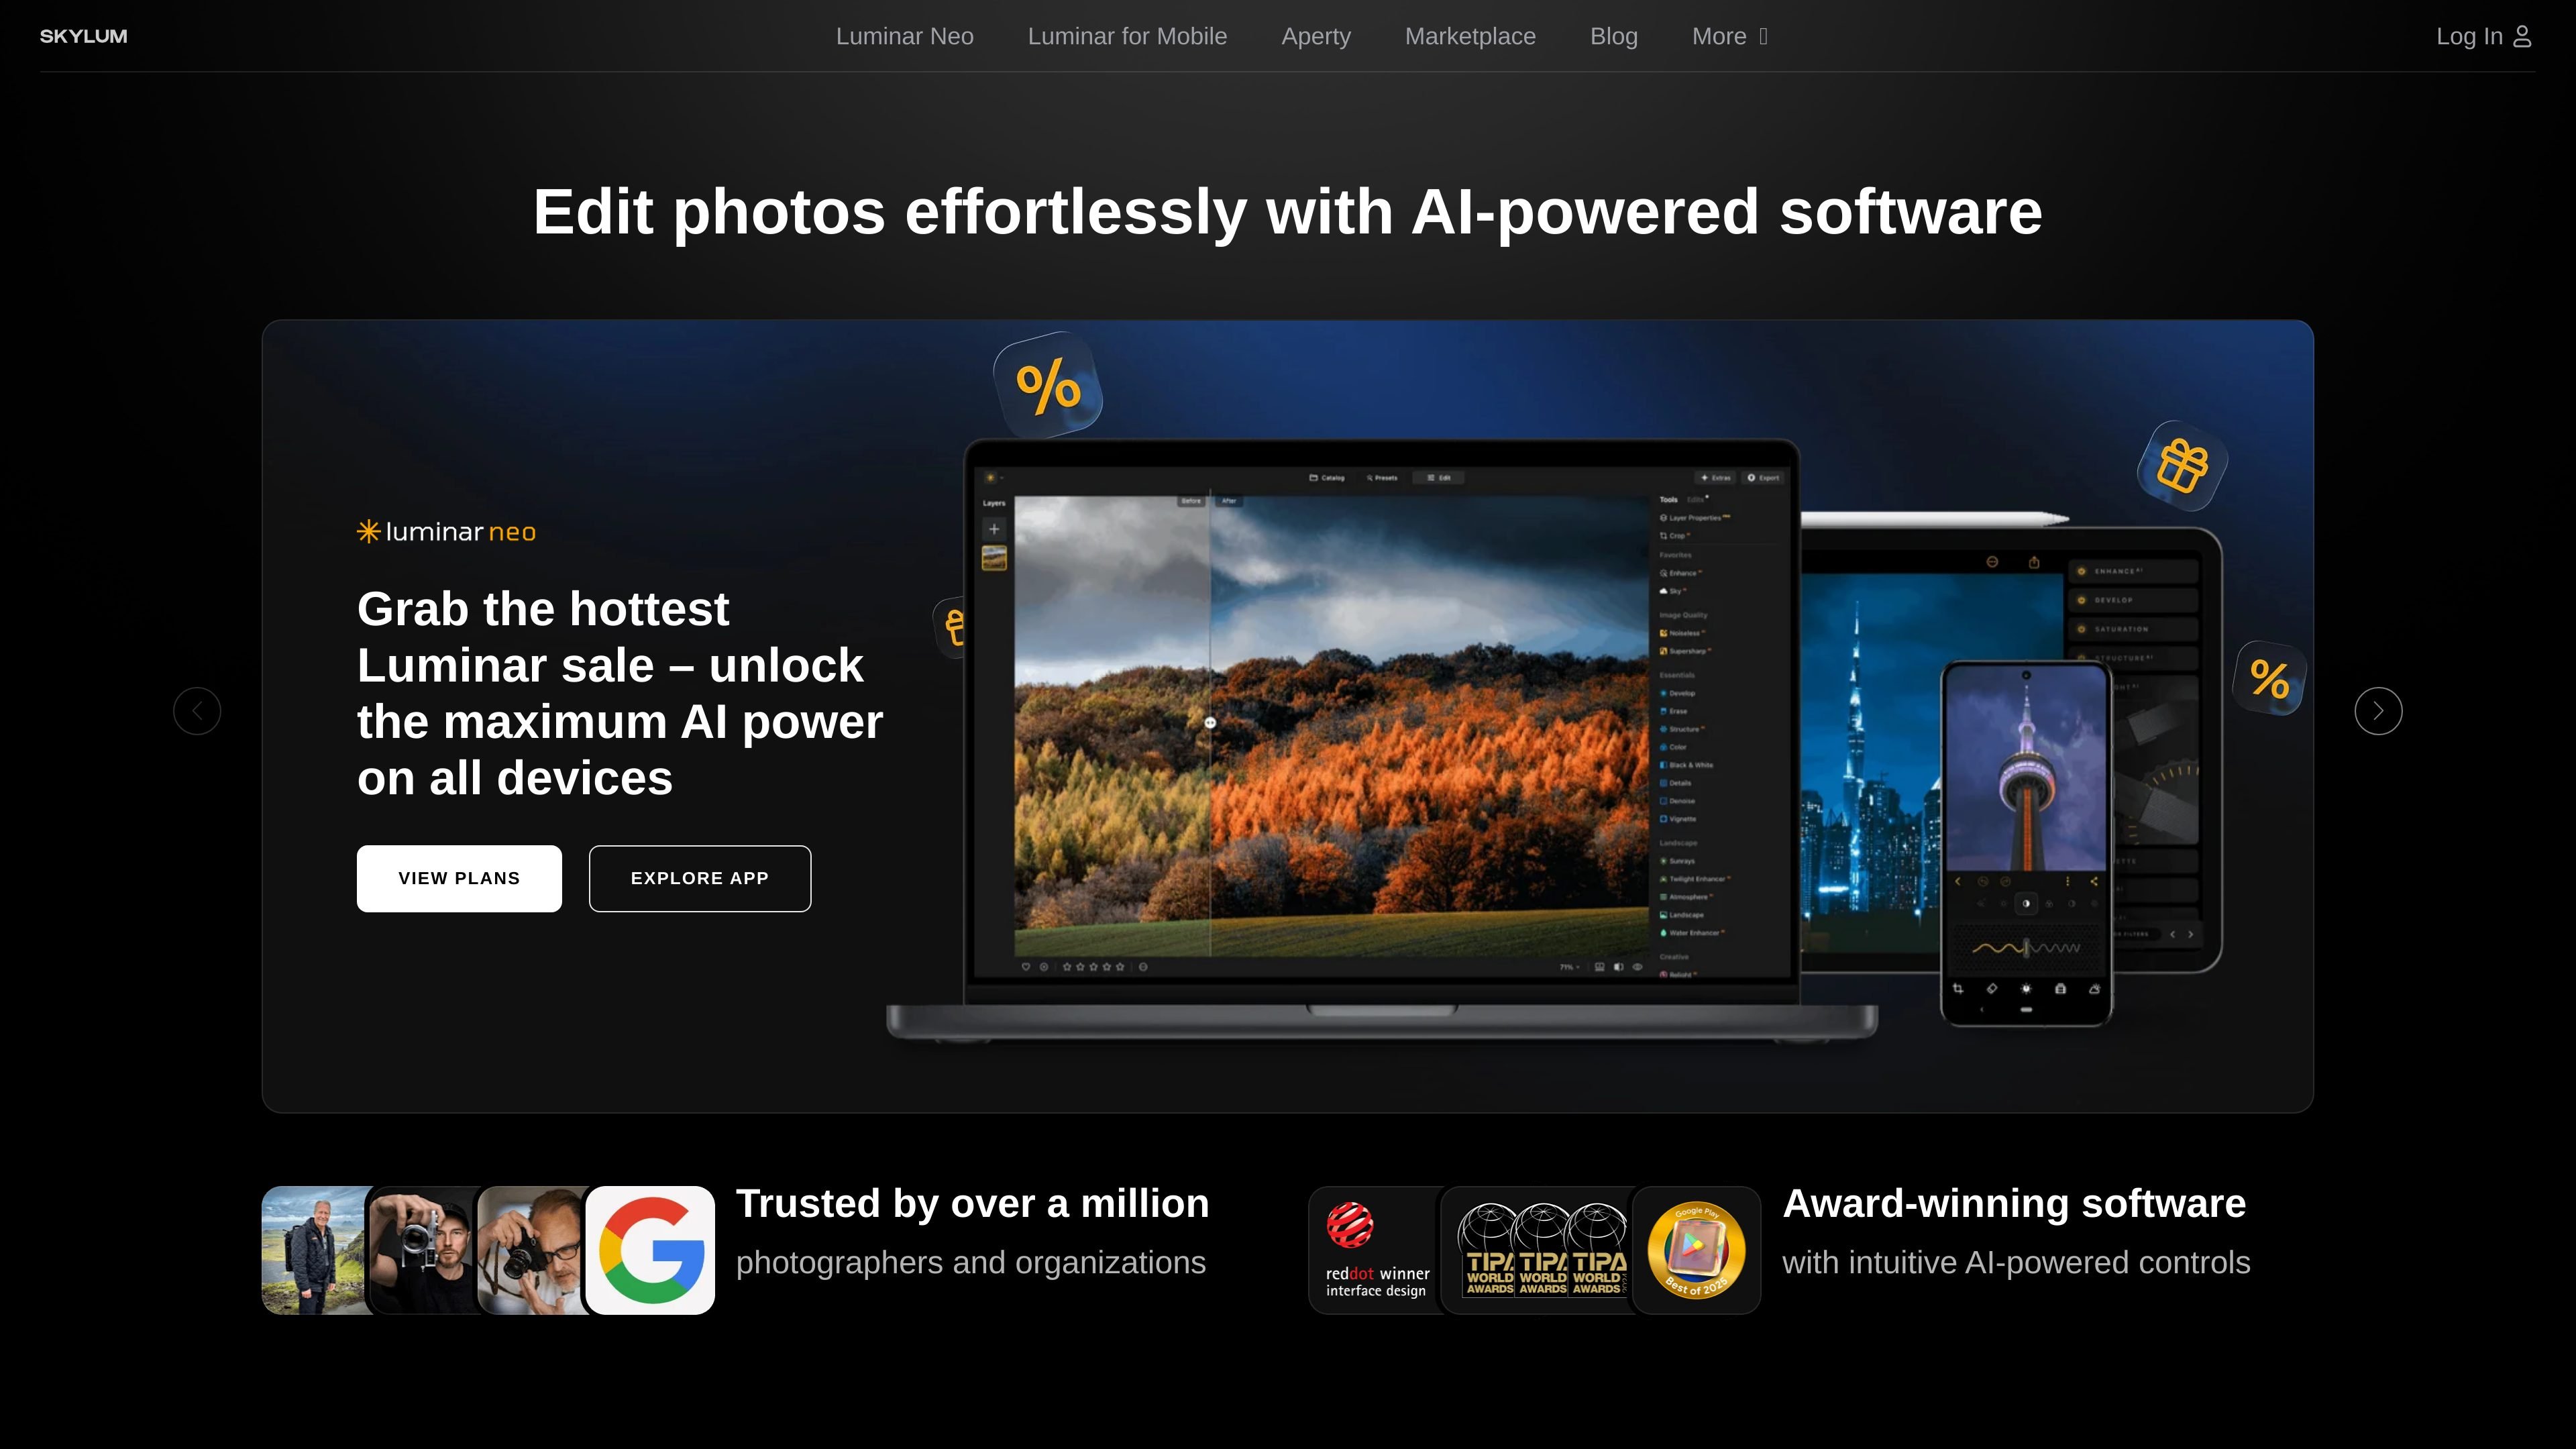
Task: Expand the More dropdown menu
Action: click(1730, 36)
